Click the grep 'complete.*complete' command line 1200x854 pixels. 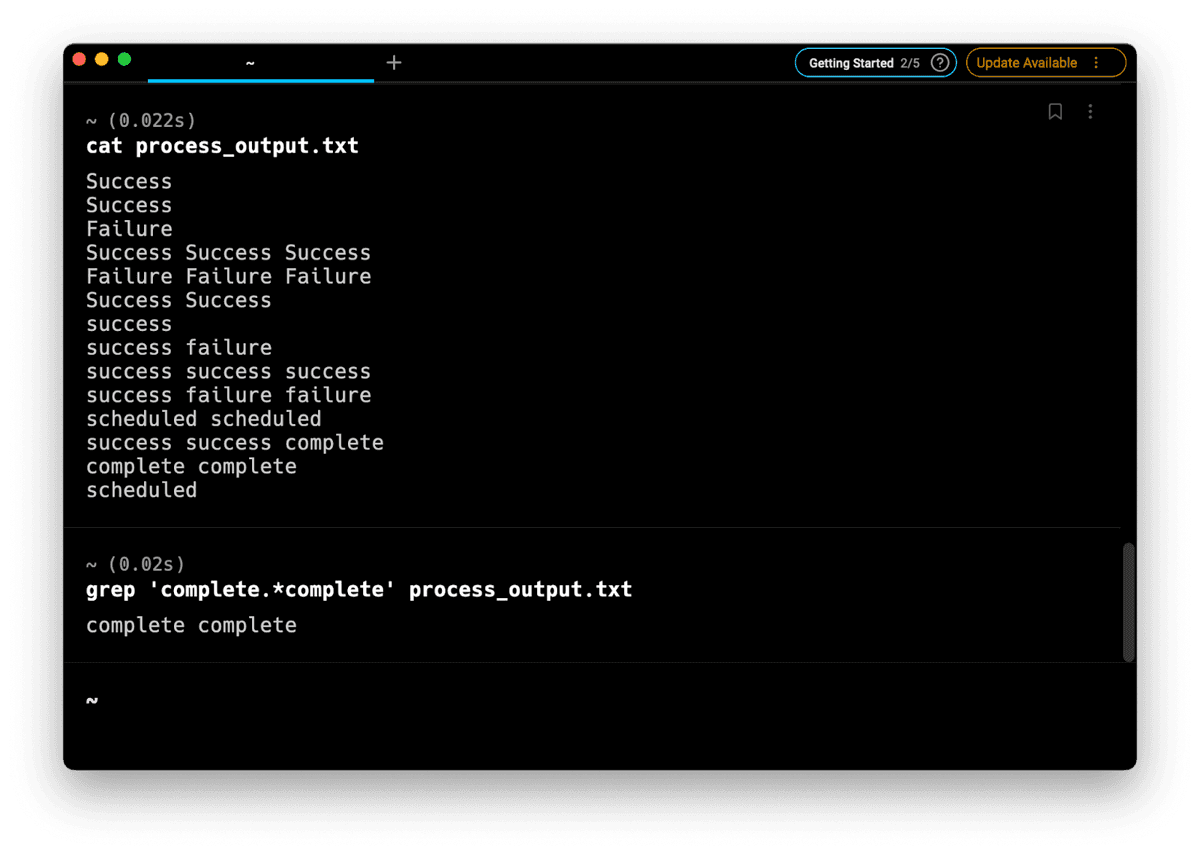click(x=359, y=589)
